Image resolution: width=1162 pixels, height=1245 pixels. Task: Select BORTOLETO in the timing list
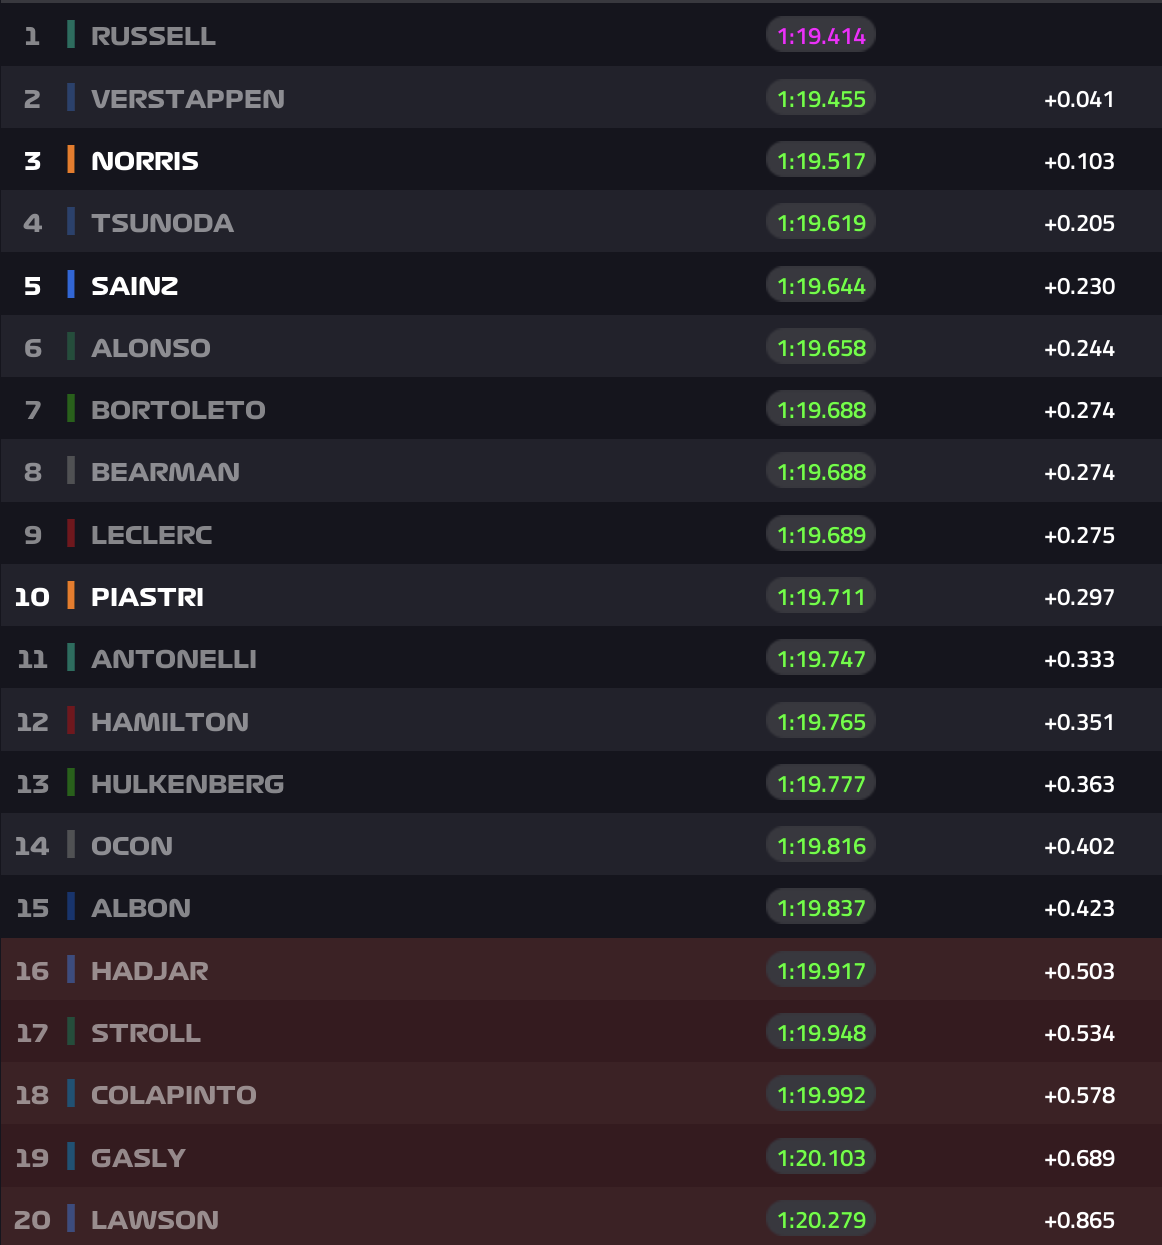[178, 410]
